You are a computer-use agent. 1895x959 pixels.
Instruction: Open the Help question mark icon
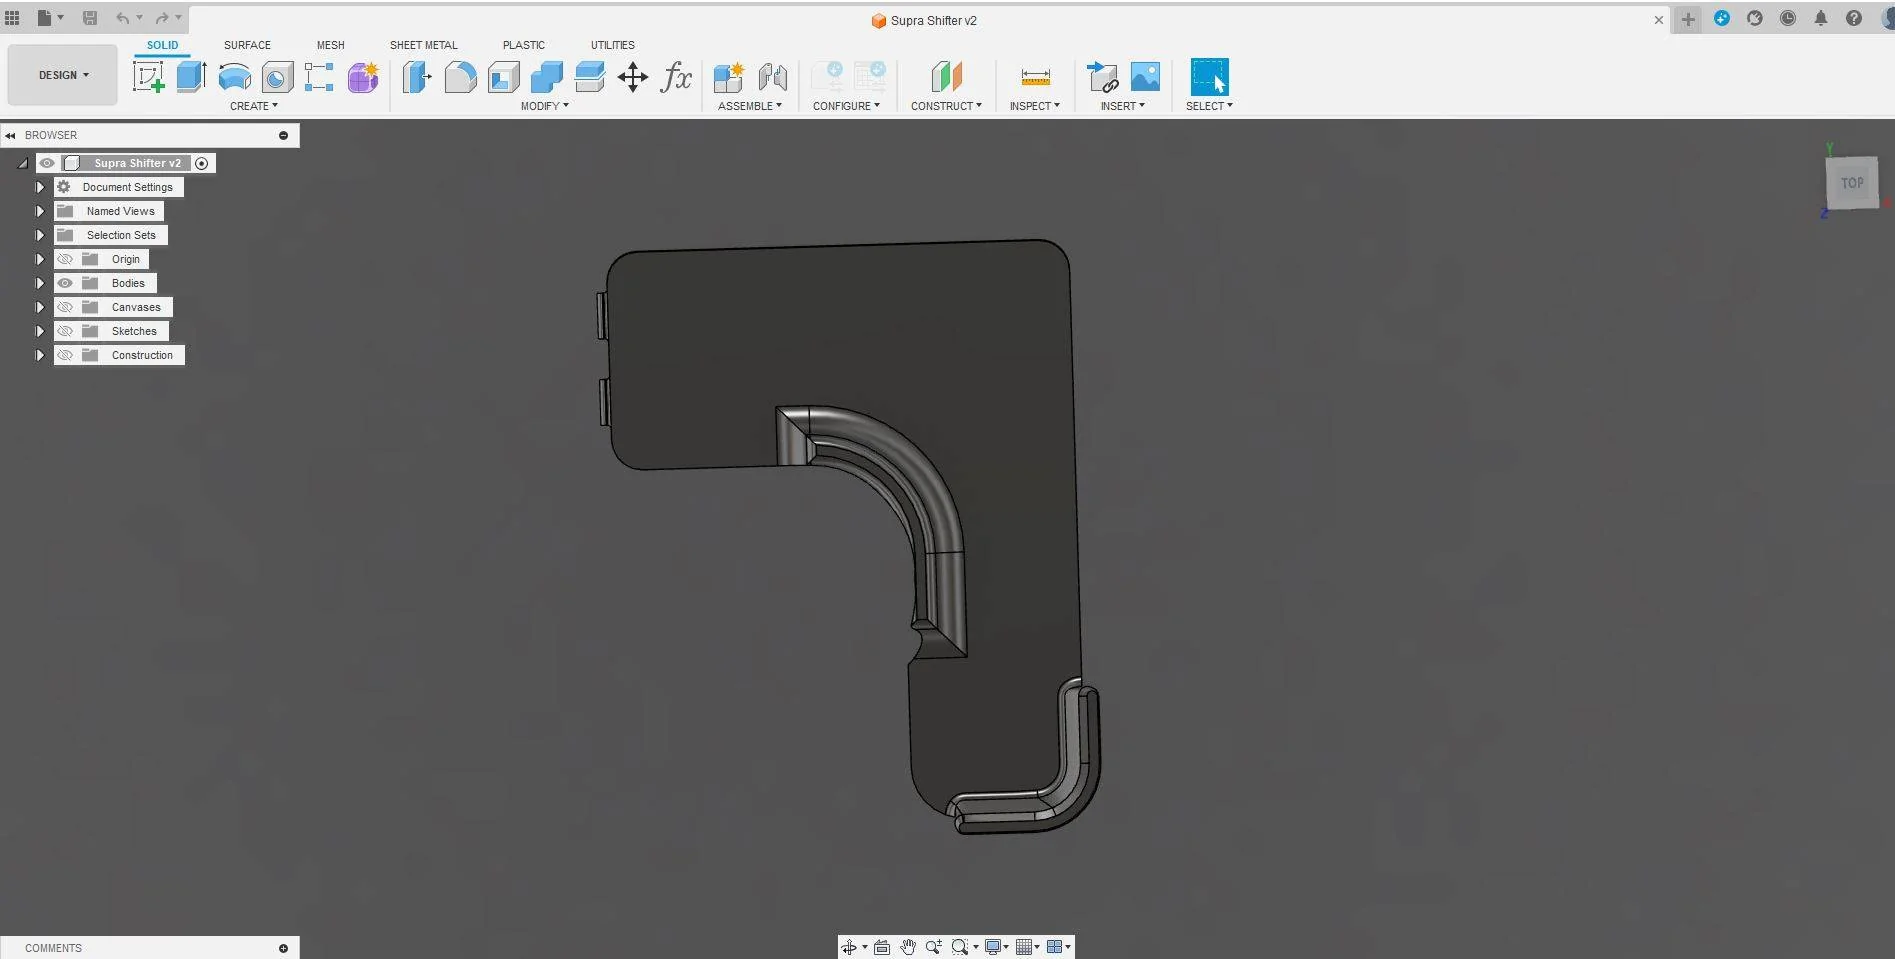tap(1854, 18)
